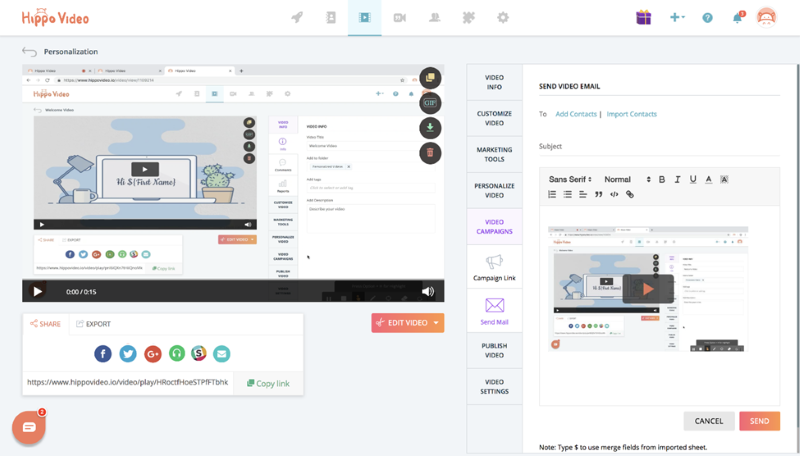
Task: Click the SEND button
Action: (x=760, y=421)
